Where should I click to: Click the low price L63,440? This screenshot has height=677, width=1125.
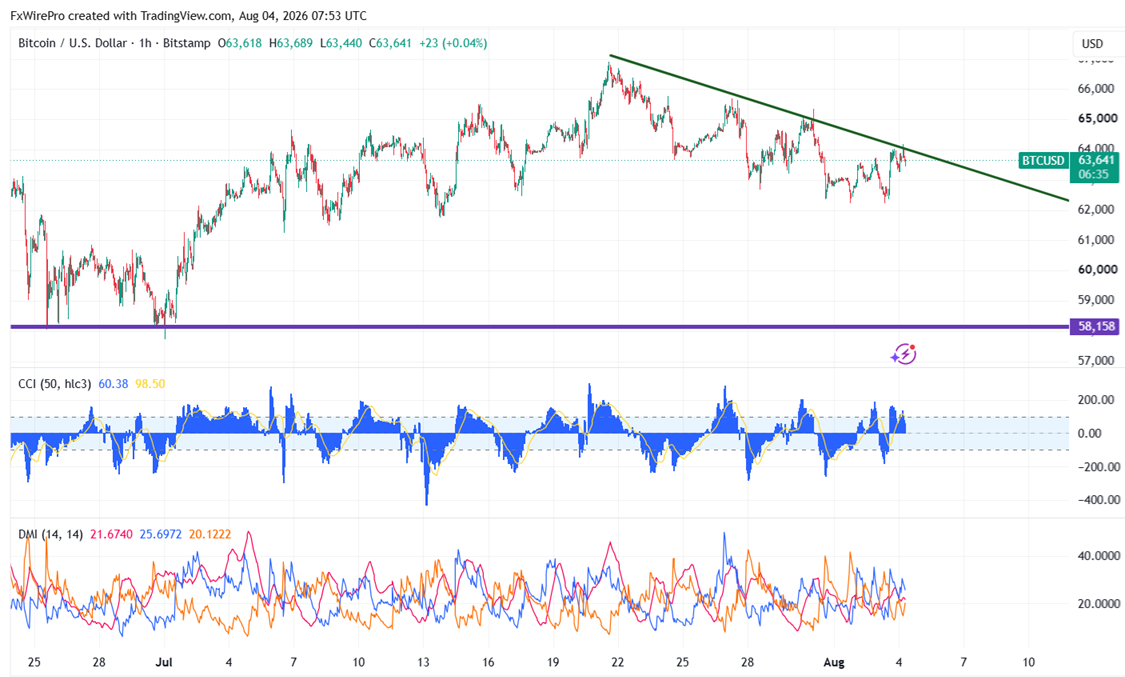pos(341,43)
